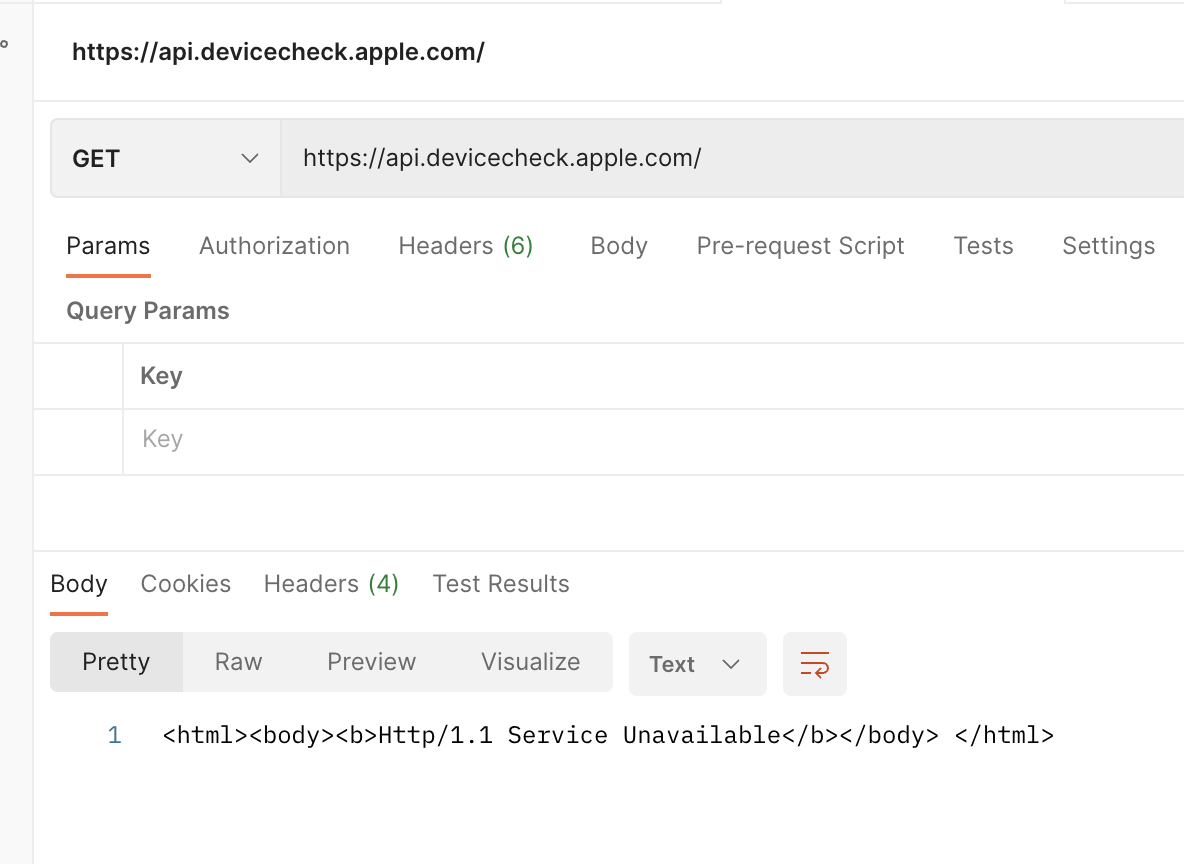Expand the Text format dropdown

point(697,664)
